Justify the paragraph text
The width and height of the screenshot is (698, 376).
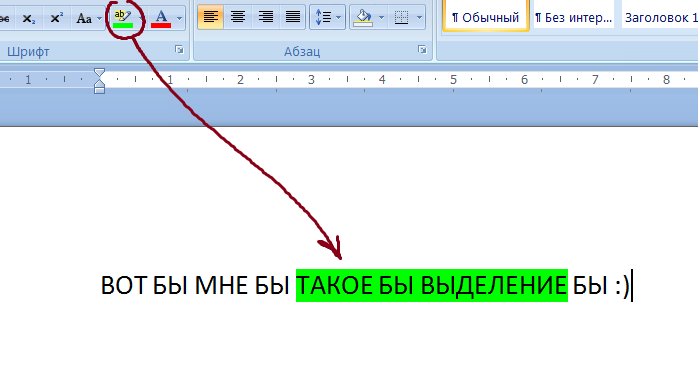click(292, 17)
